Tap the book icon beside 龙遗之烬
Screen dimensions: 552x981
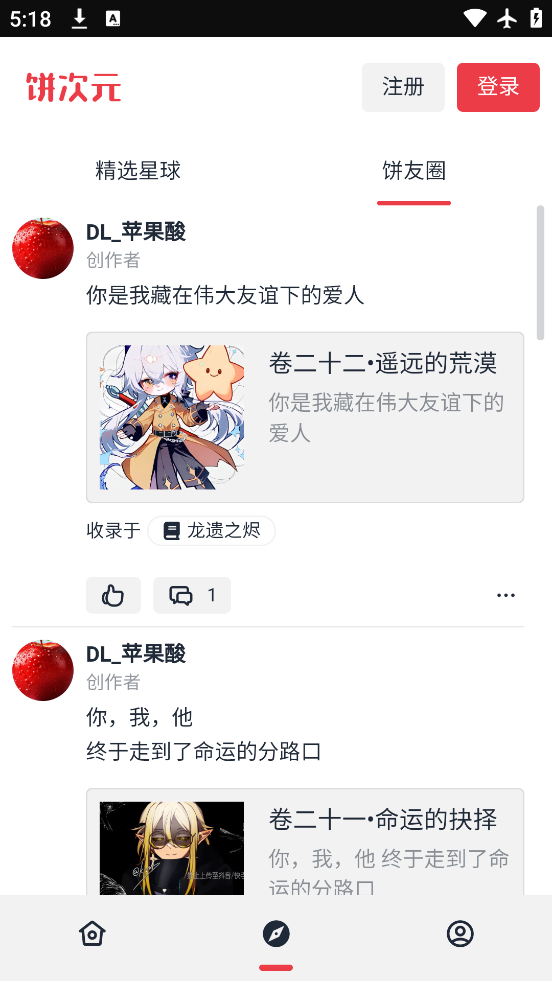(x=171, y=531)
